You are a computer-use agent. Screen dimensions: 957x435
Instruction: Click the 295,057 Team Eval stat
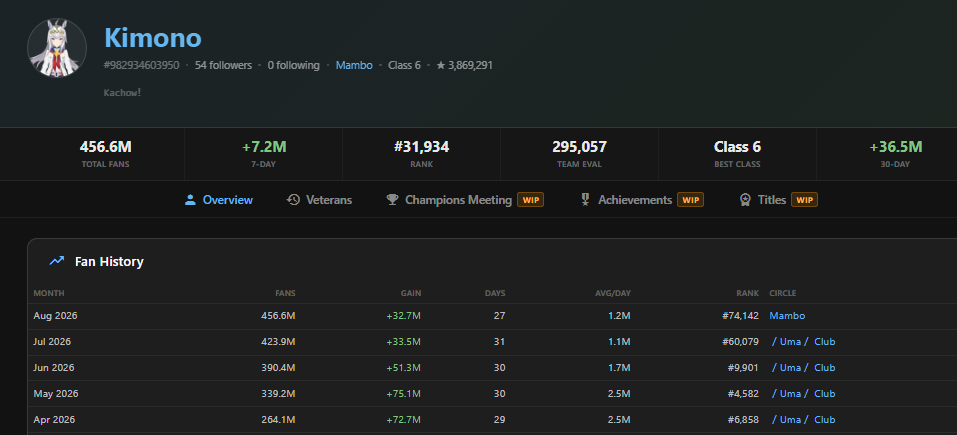coord(579,153)
